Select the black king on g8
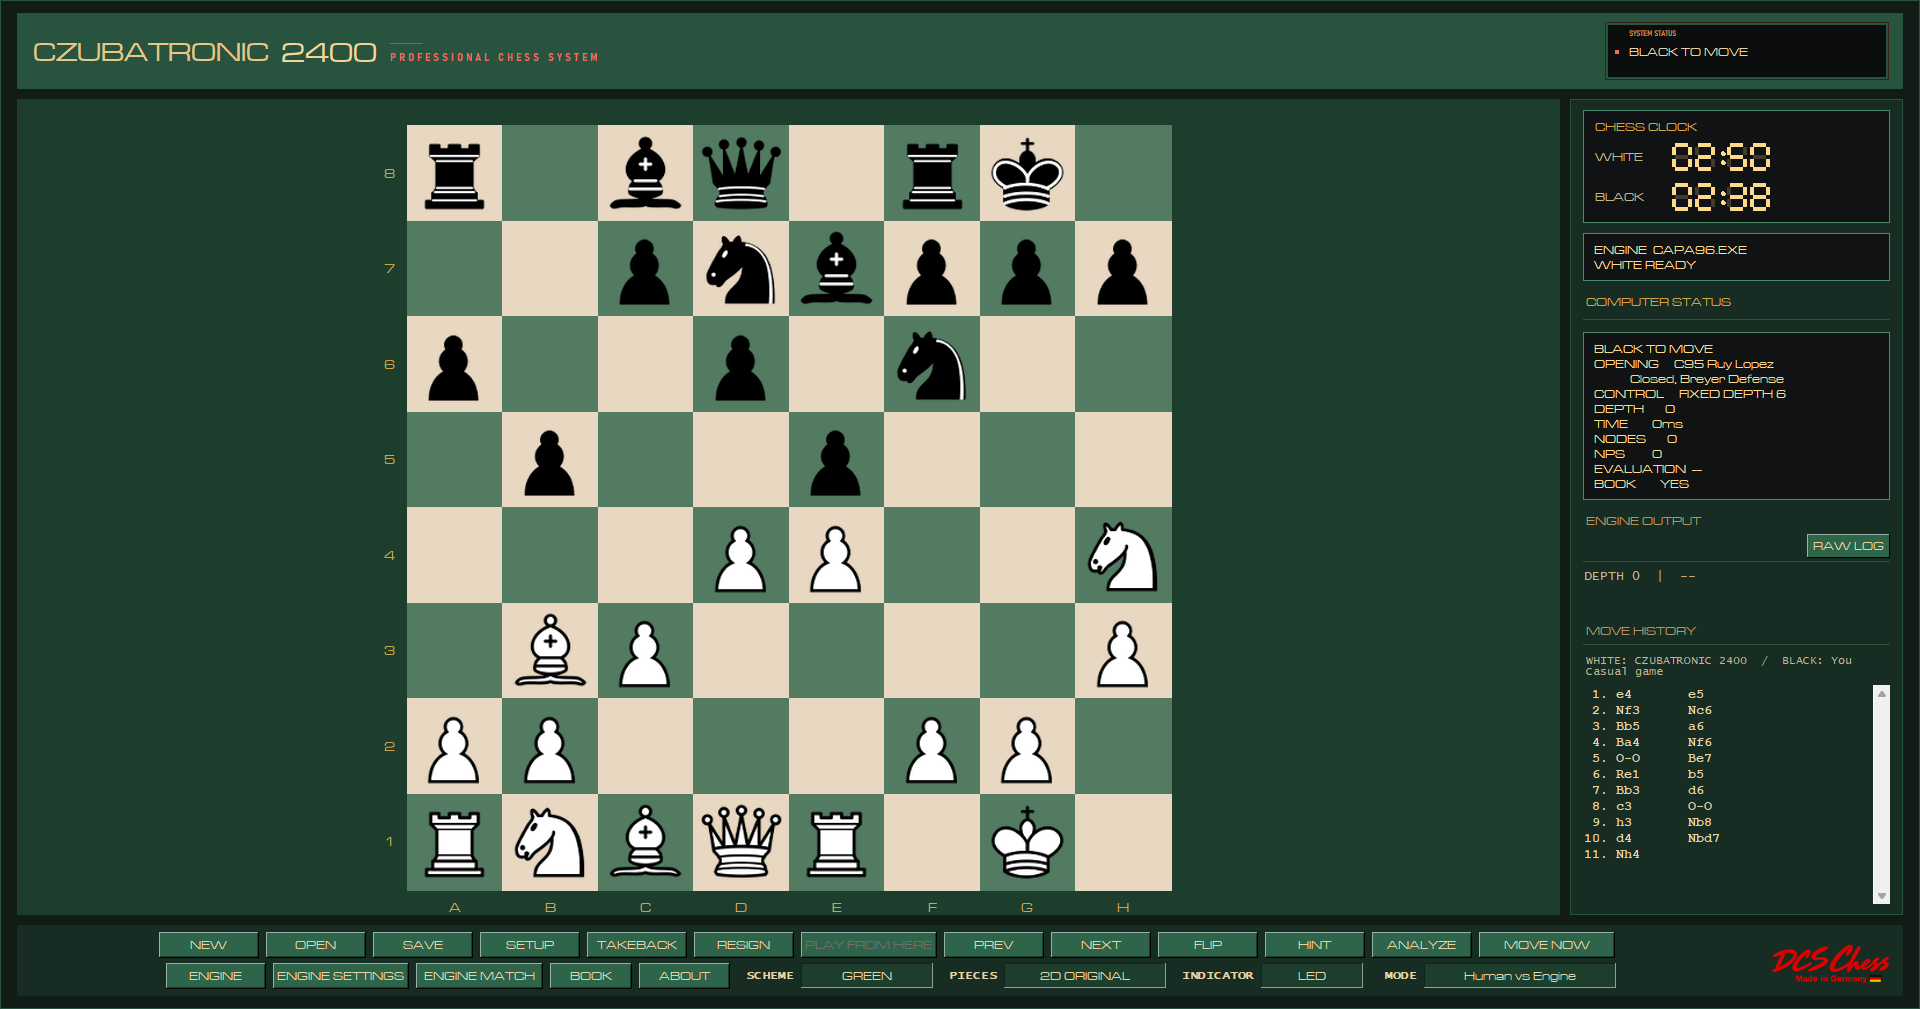The image size is (1920, 1009). coord(1027,173)
